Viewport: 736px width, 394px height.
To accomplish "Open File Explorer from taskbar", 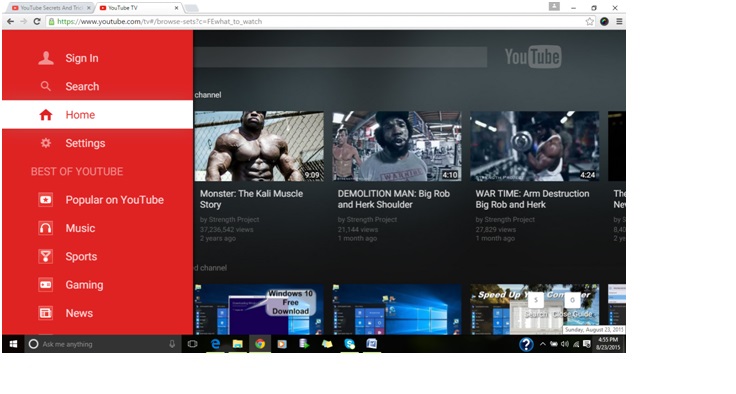I will [238, 344].
